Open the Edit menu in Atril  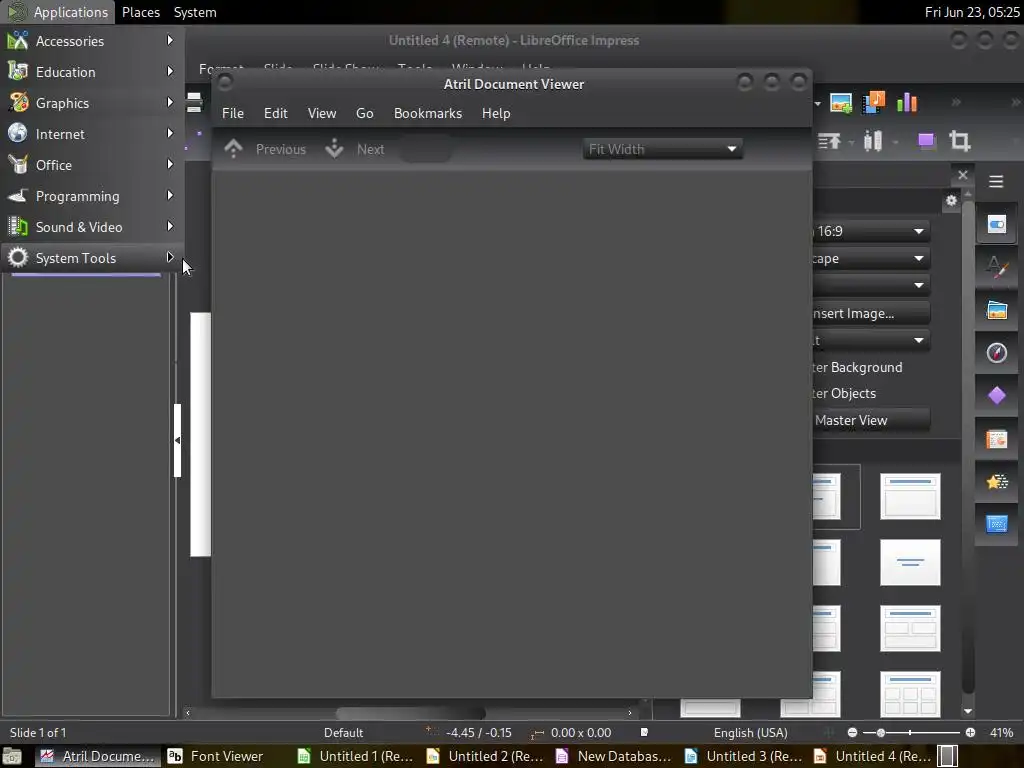click(x=276, y=113)
